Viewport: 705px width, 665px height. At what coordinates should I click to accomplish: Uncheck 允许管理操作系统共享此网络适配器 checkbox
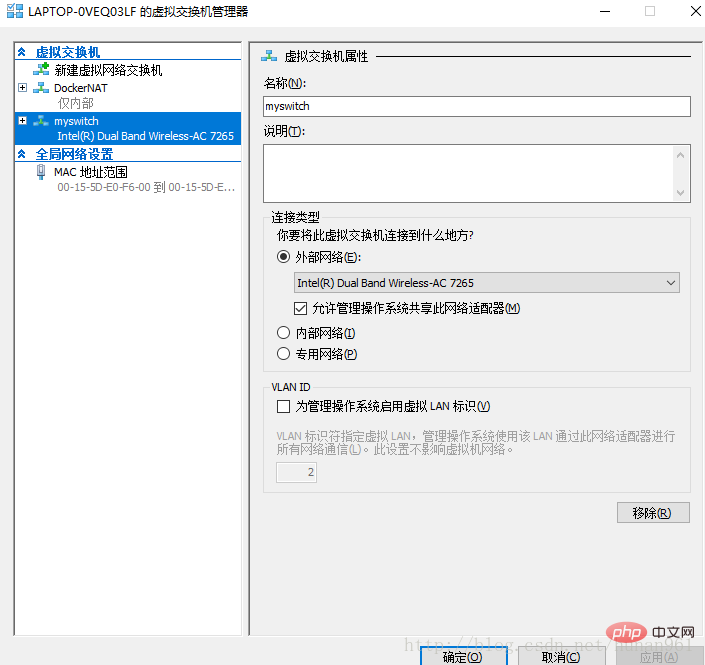pos(300,308)
